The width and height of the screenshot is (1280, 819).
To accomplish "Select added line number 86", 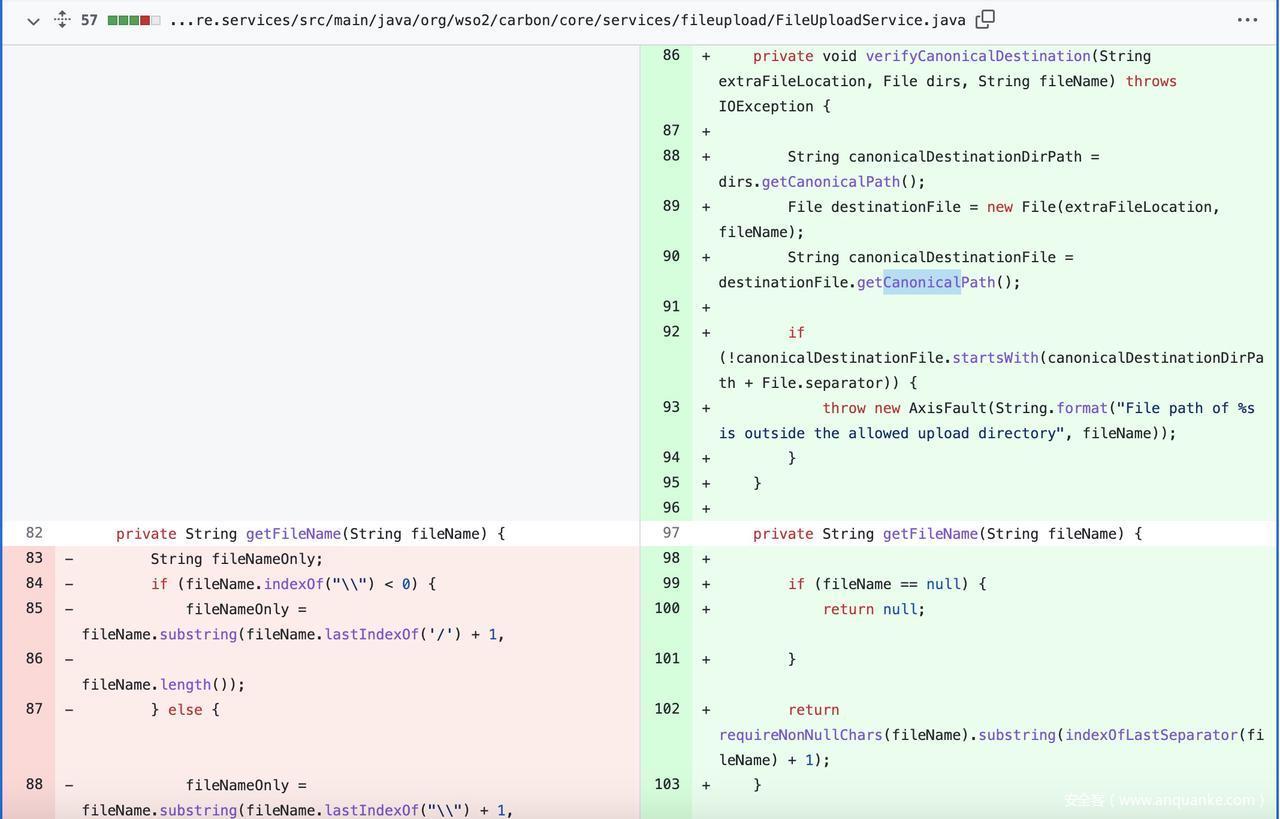I will [671, 56].
